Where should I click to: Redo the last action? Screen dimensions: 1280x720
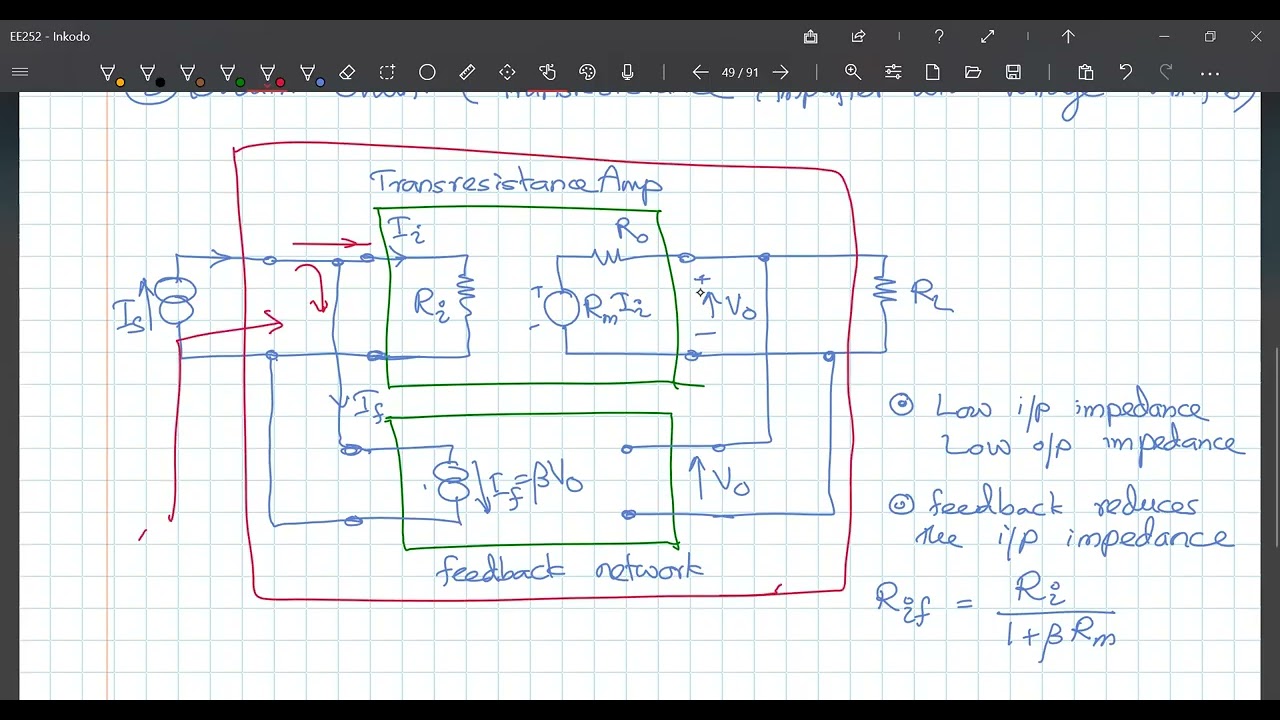1166,72
